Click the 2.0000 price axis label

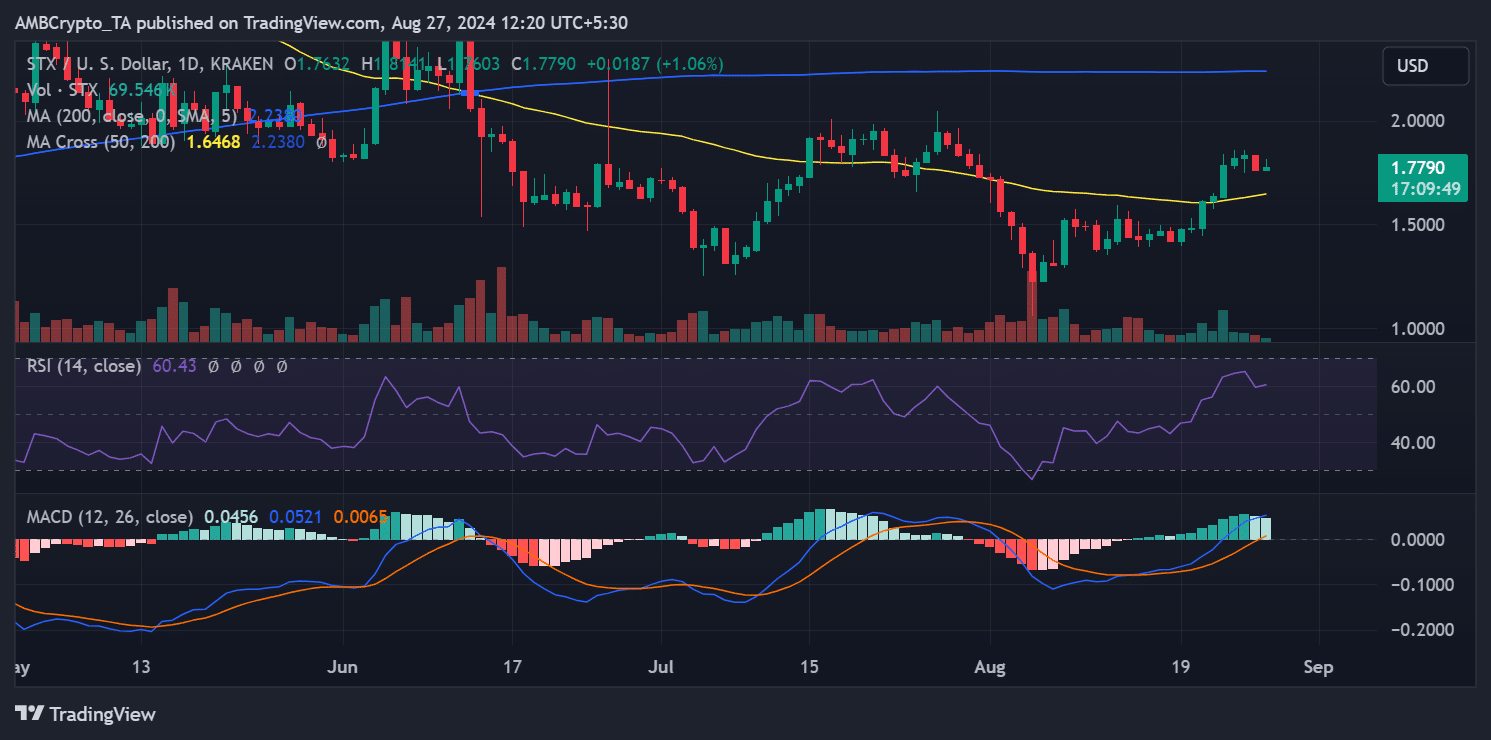coord(1419,120)
